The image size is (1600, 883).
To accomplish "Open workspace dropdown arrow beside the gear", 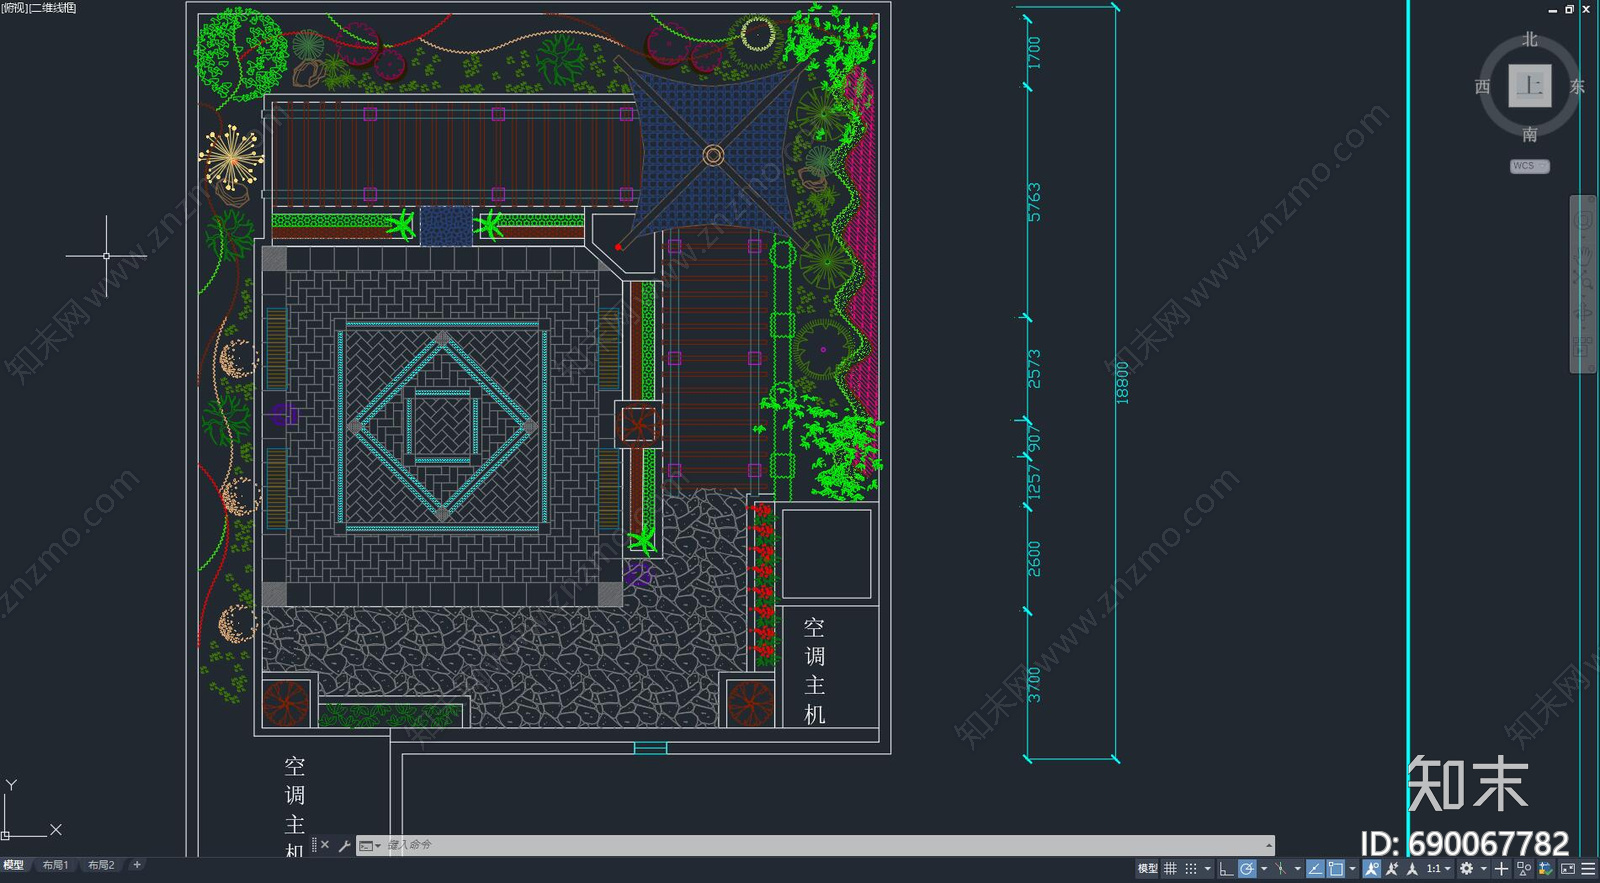I will coord(1484,868).
